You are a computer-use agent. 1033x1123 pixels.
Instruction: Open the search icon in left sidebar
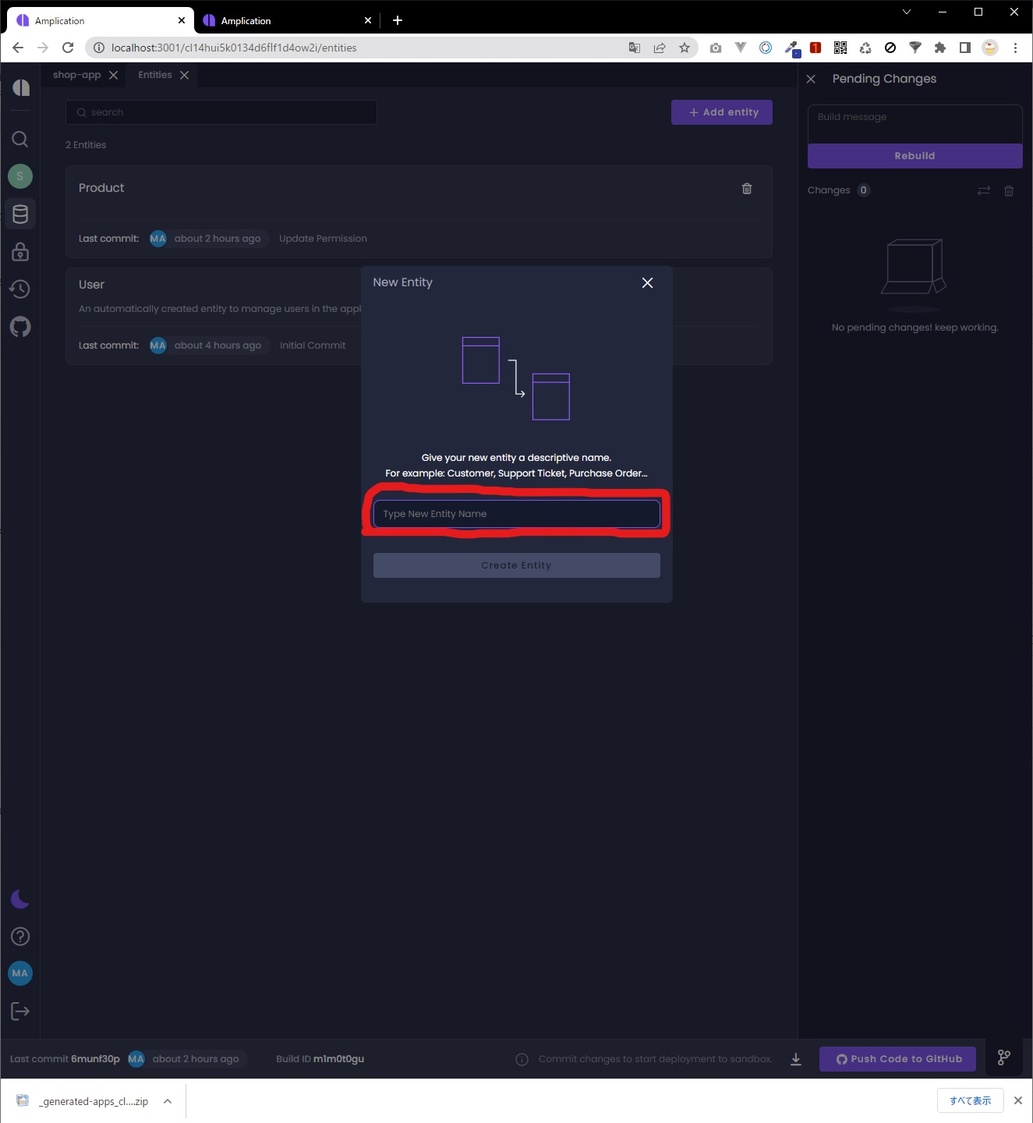click(x=20, y=139)
